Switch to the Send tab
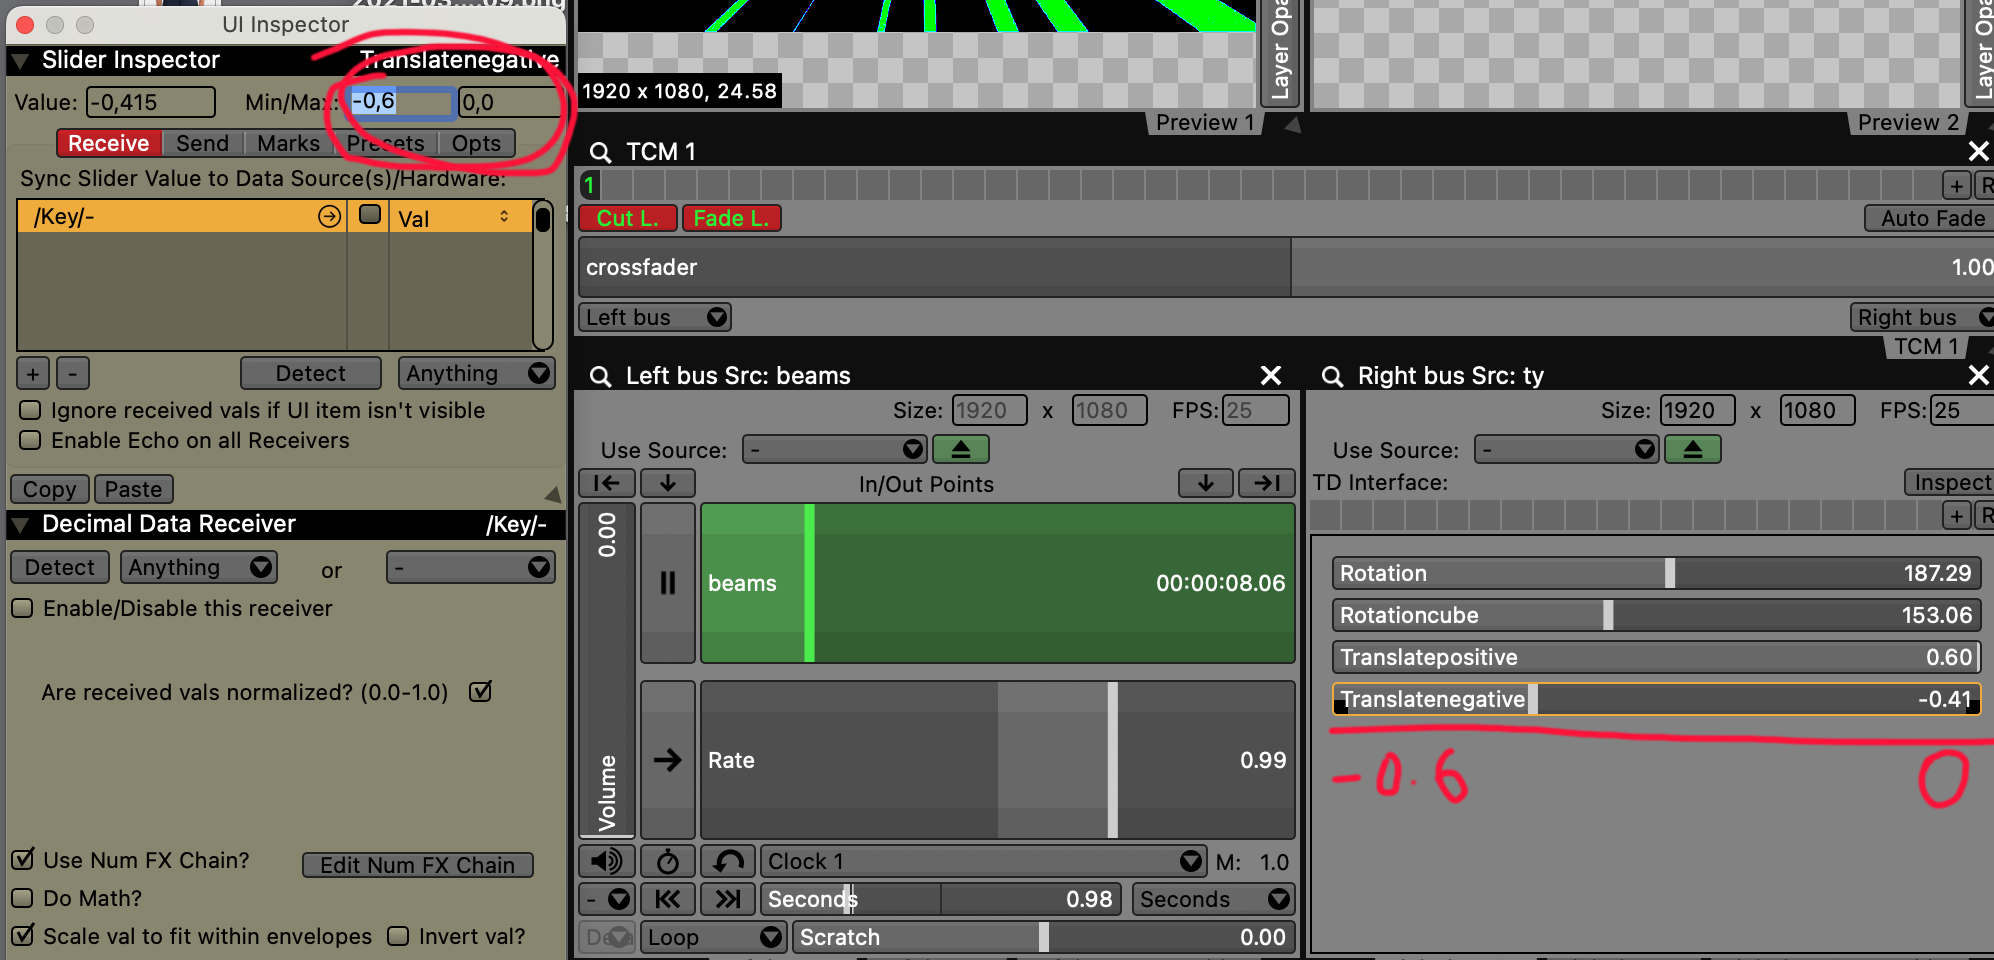1994x960 pixels. [x=202, y=144]
